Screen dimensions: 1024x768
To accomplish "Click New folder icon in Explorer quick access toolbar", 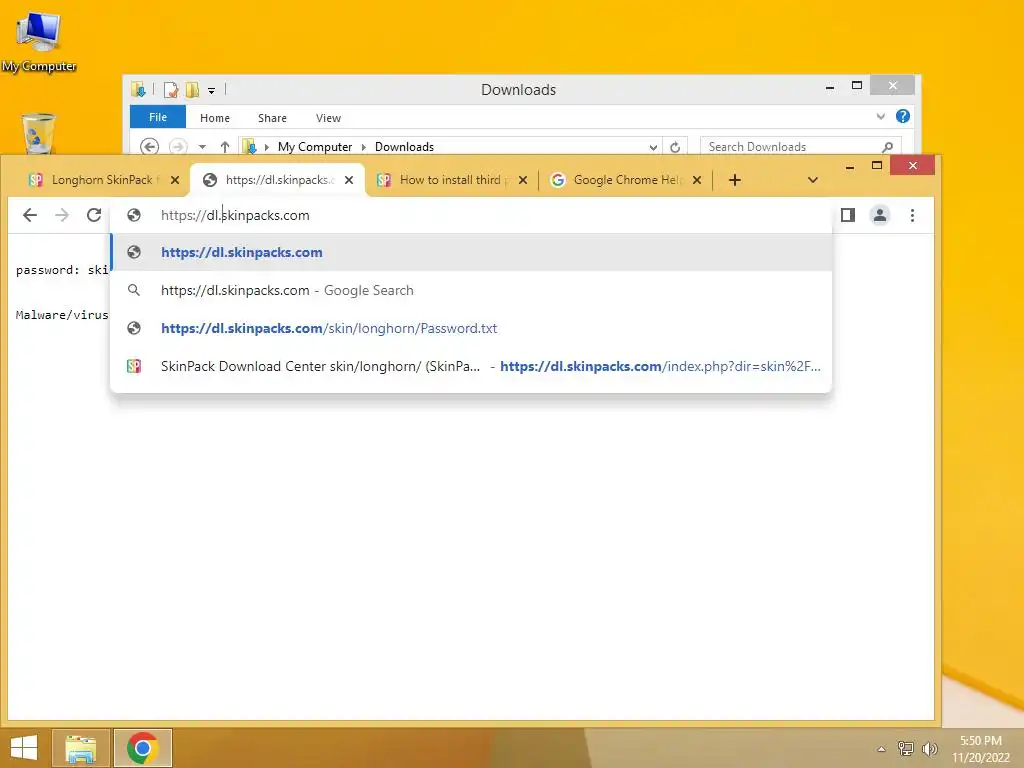I will point(192,90).
